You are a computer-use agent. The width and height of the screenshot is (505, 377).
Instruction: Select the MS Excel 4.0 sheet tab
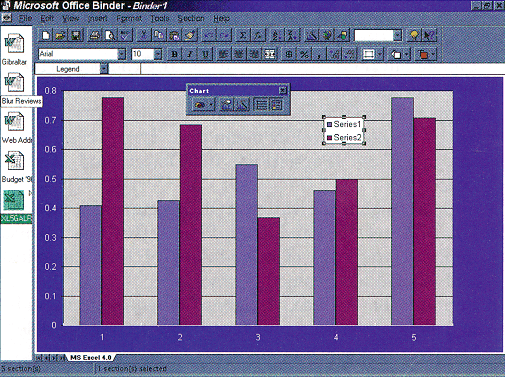[x=91, y=358]
